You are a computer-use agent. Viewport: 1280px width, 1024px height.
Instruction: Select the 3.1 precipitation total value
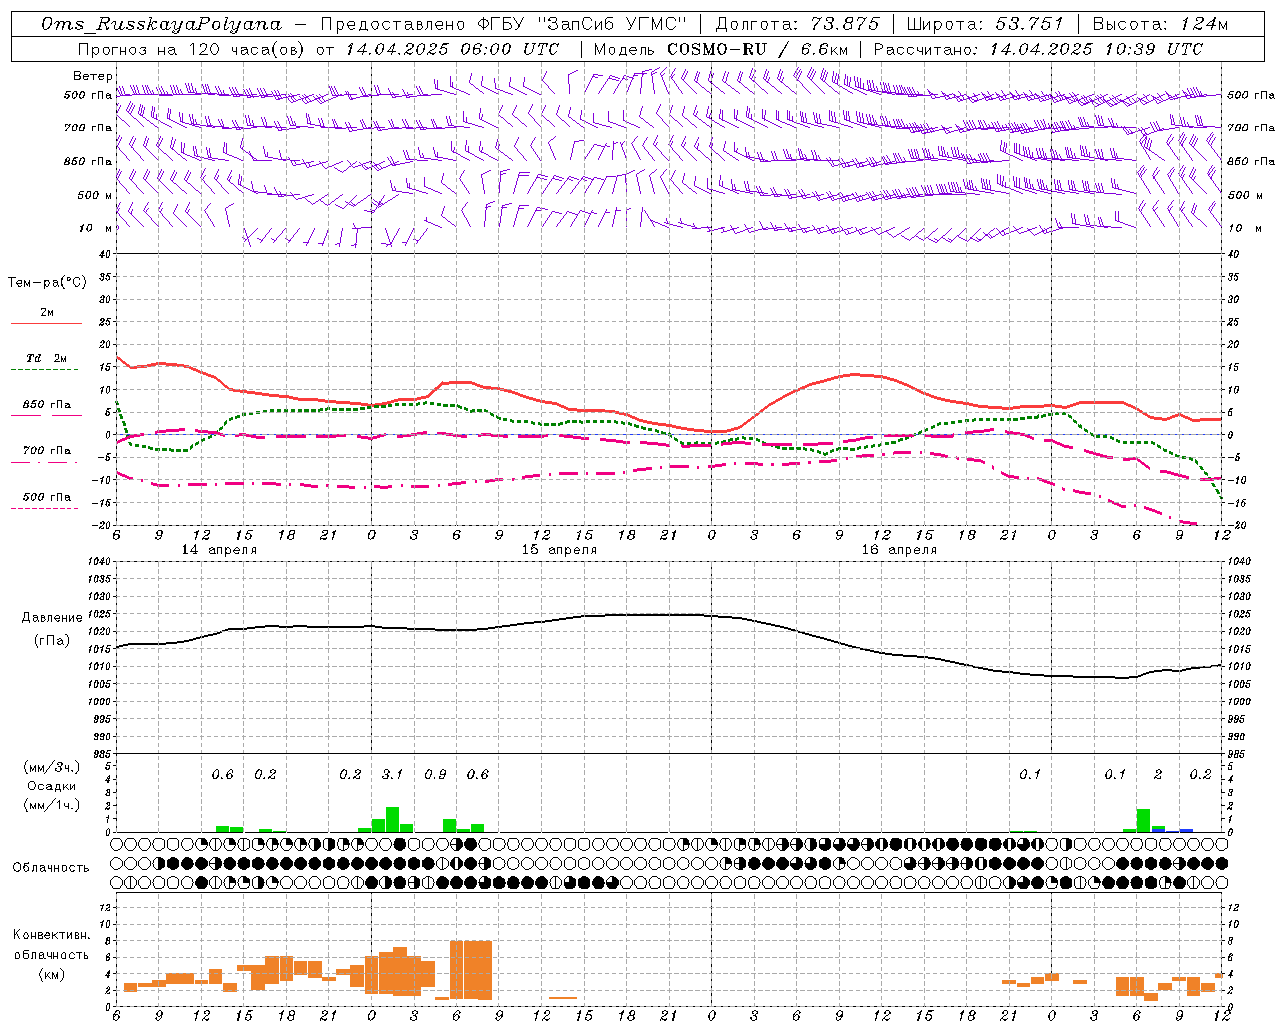point(392,774)
